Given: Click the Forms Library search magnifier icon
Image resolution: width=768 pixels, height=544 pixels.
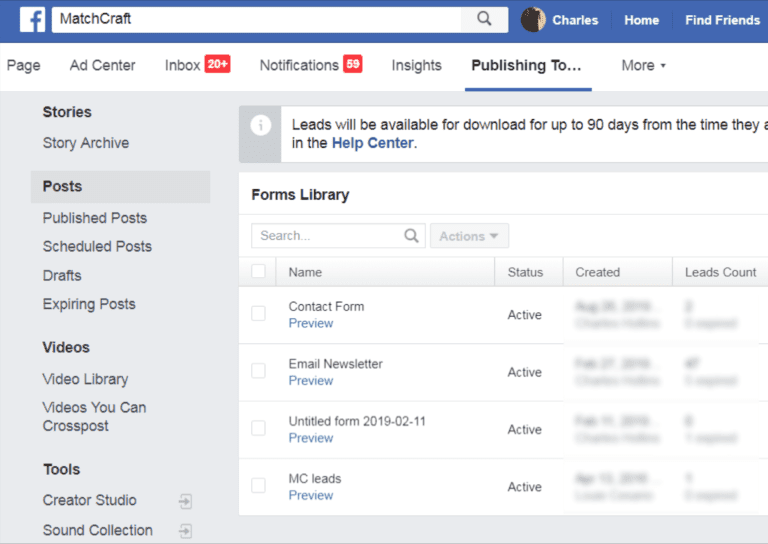Looking at the screenshot, I should 411,236.
